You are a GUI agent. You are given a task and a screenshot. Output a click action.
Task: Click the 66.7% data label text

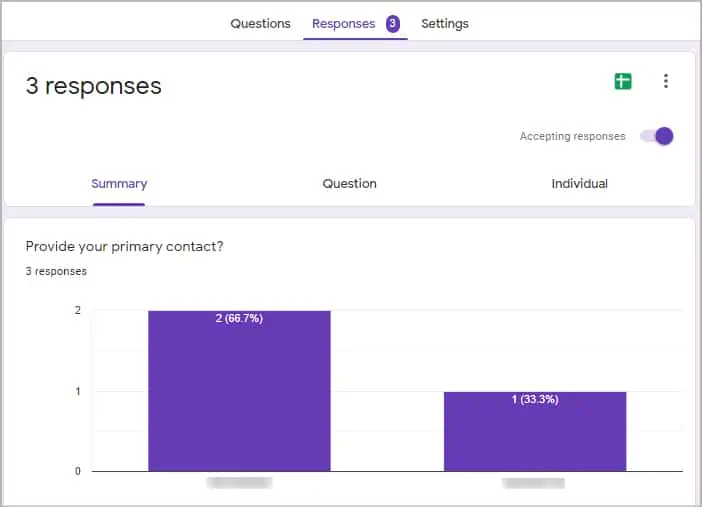click(239, 318)
